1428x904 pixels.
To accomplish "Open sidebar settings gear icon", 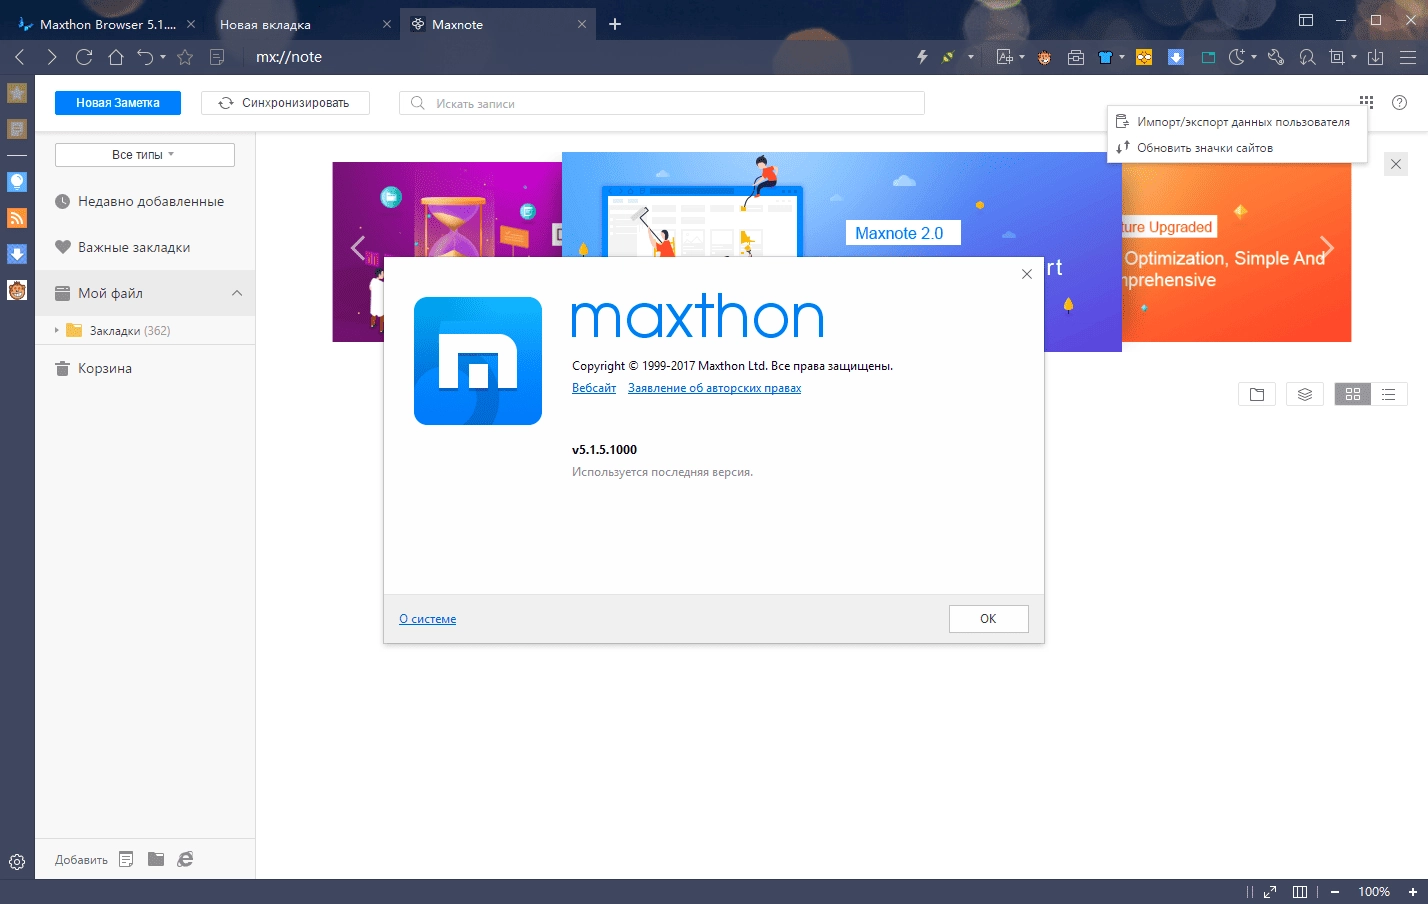I will tap(17, 862).
